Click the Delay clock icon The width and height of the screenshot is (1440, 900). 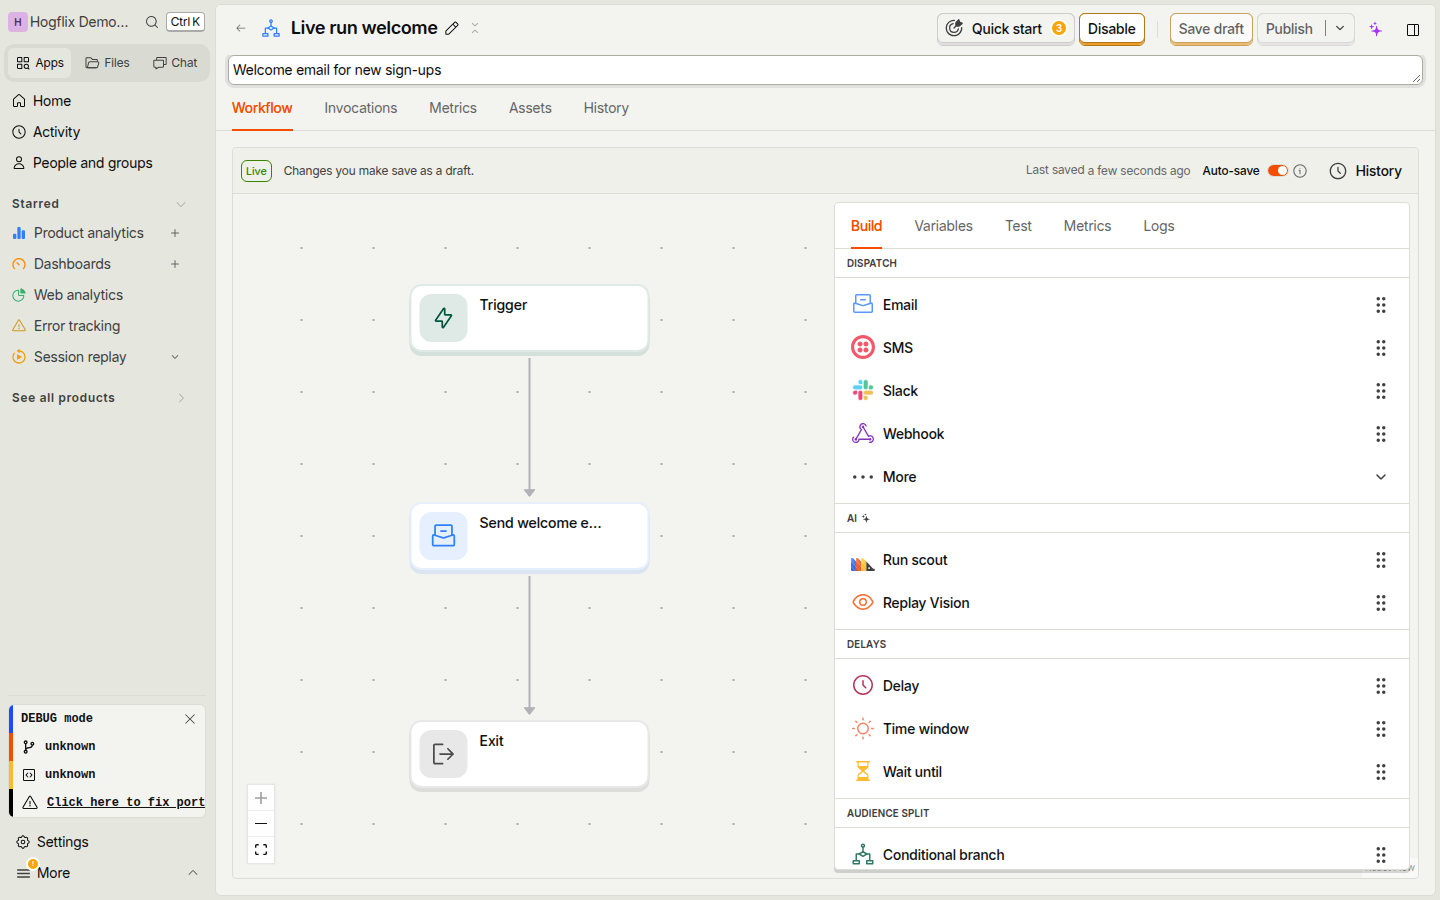pos(863,686)
